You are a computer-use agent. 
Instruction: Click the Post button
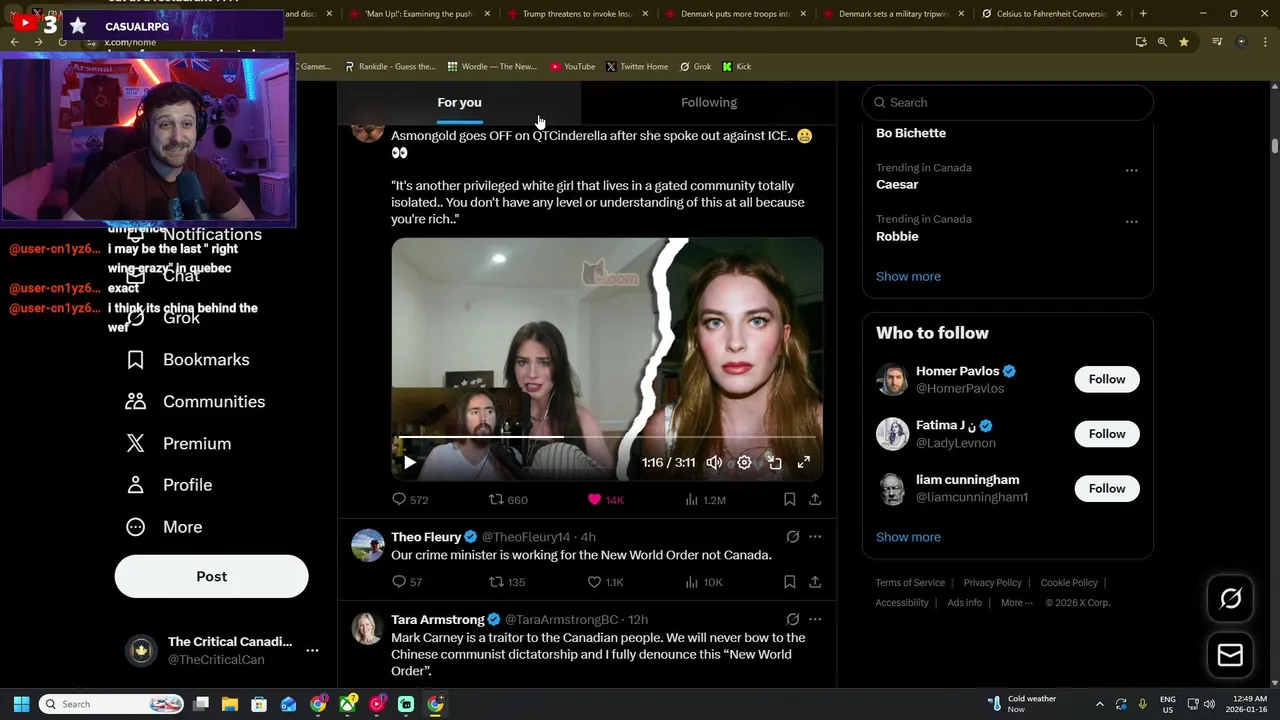tap(212, 577)
